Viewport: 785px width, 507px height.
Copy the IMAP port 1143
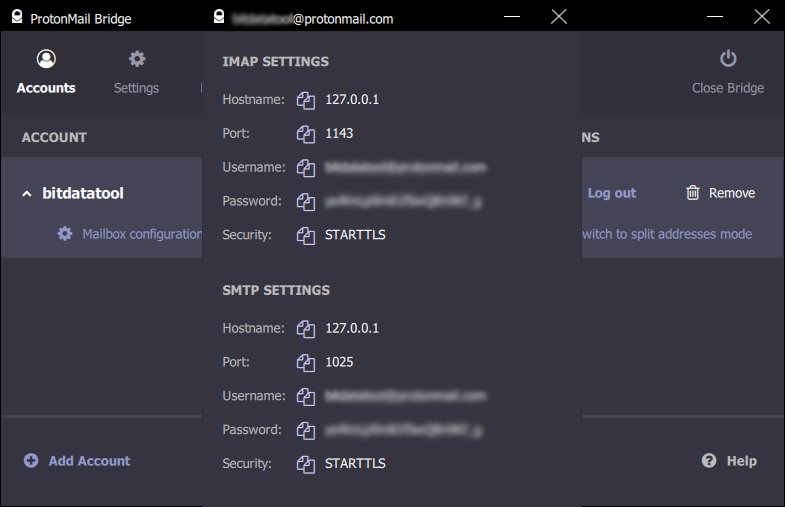click(305, 134)
